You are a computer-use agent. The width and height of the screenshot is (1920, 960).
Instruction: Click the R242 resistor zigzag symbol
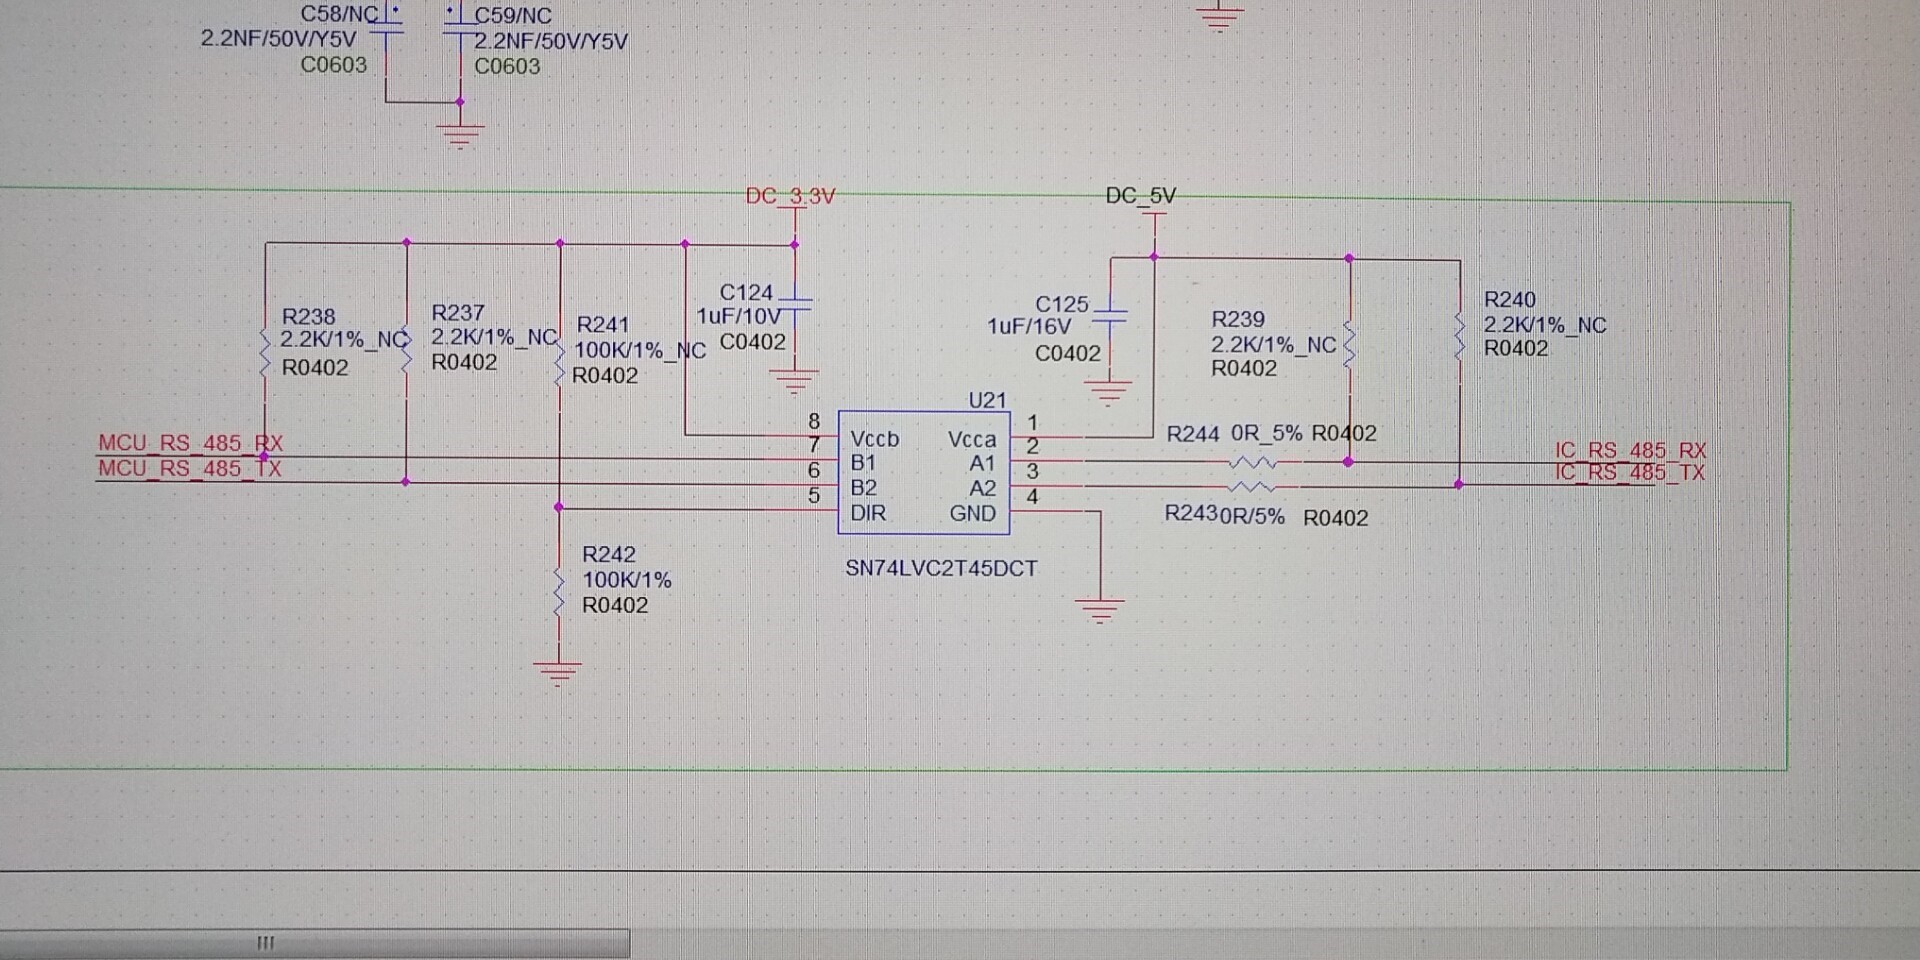(559, 592)
